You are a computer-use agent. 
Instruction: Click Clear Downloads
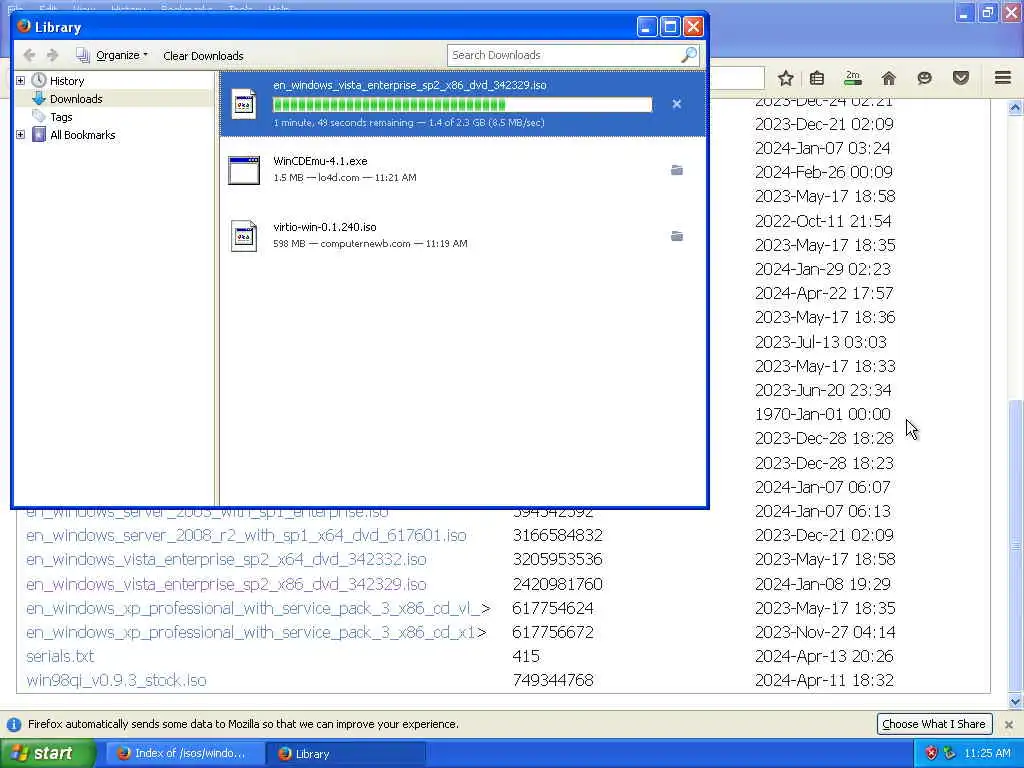[203, 56]
